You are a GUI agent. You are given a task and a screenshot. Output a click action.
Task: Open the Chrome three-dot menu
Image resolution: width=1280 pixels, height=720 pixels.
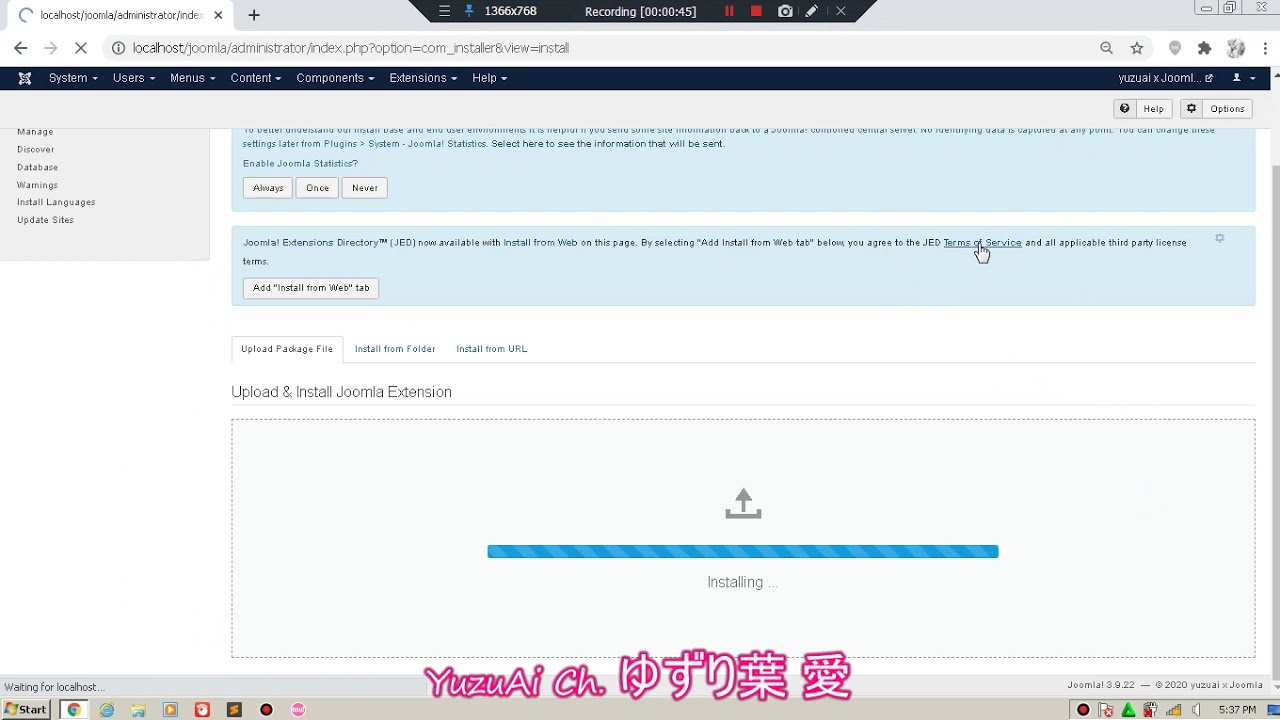[x=1266, y=48]
